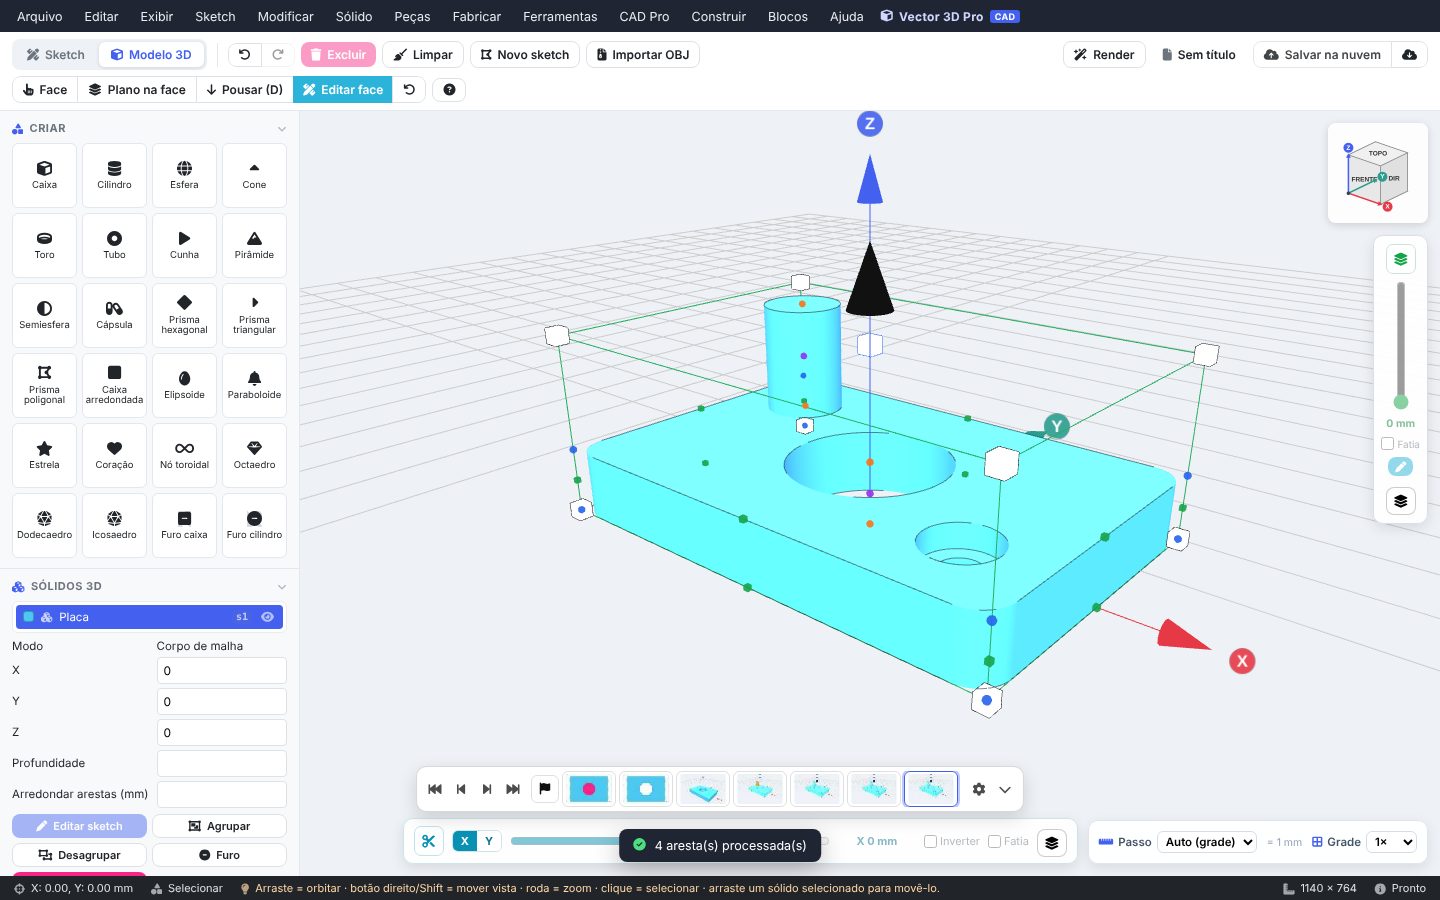
Task: Insert a Cápsula primitive
Action: coord(114,315)
